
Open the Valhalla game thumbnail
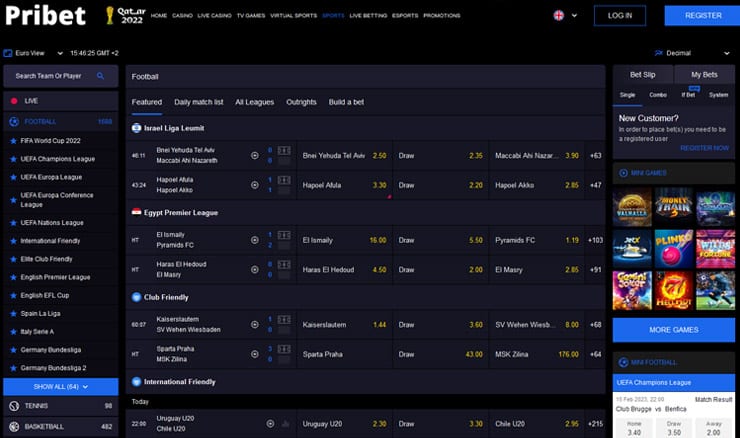tap(632, 208)
